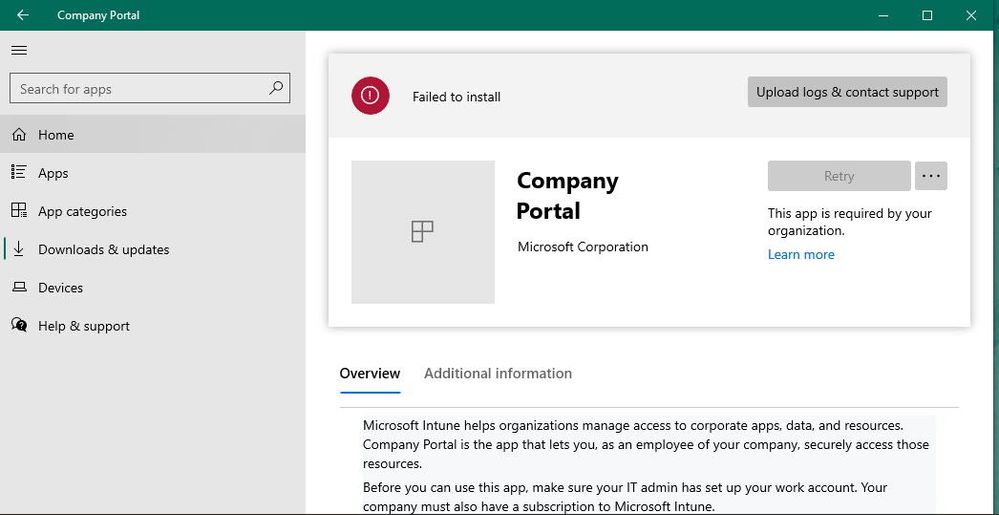
Task: Click the search magnifier icon
Action: (x=276, y=88)
